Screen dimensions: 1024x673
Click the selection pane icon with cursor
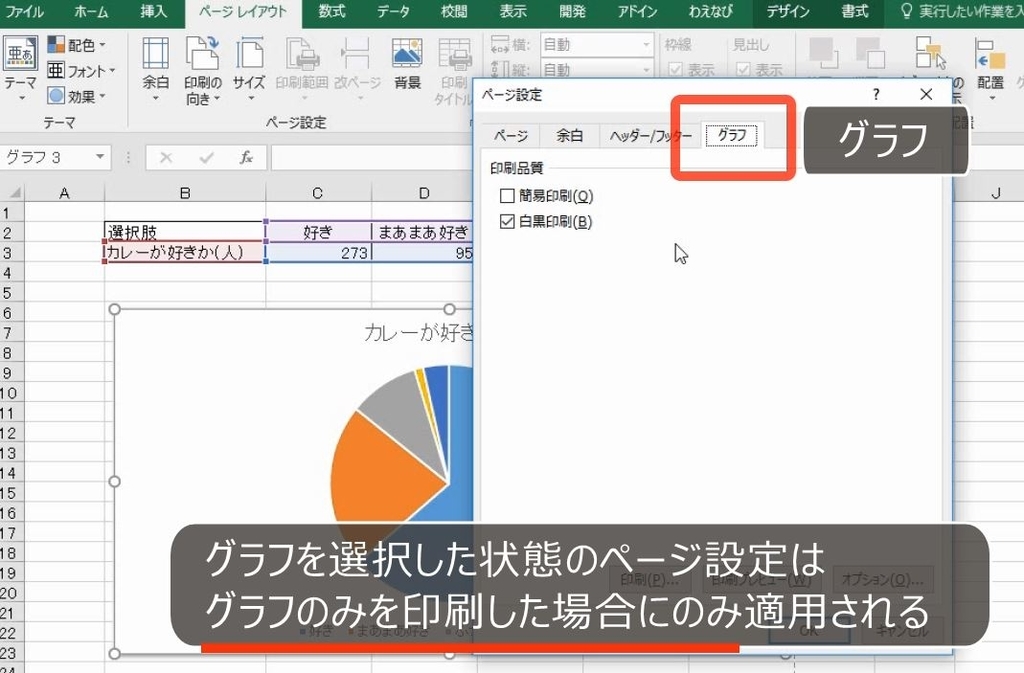(931, 52)
